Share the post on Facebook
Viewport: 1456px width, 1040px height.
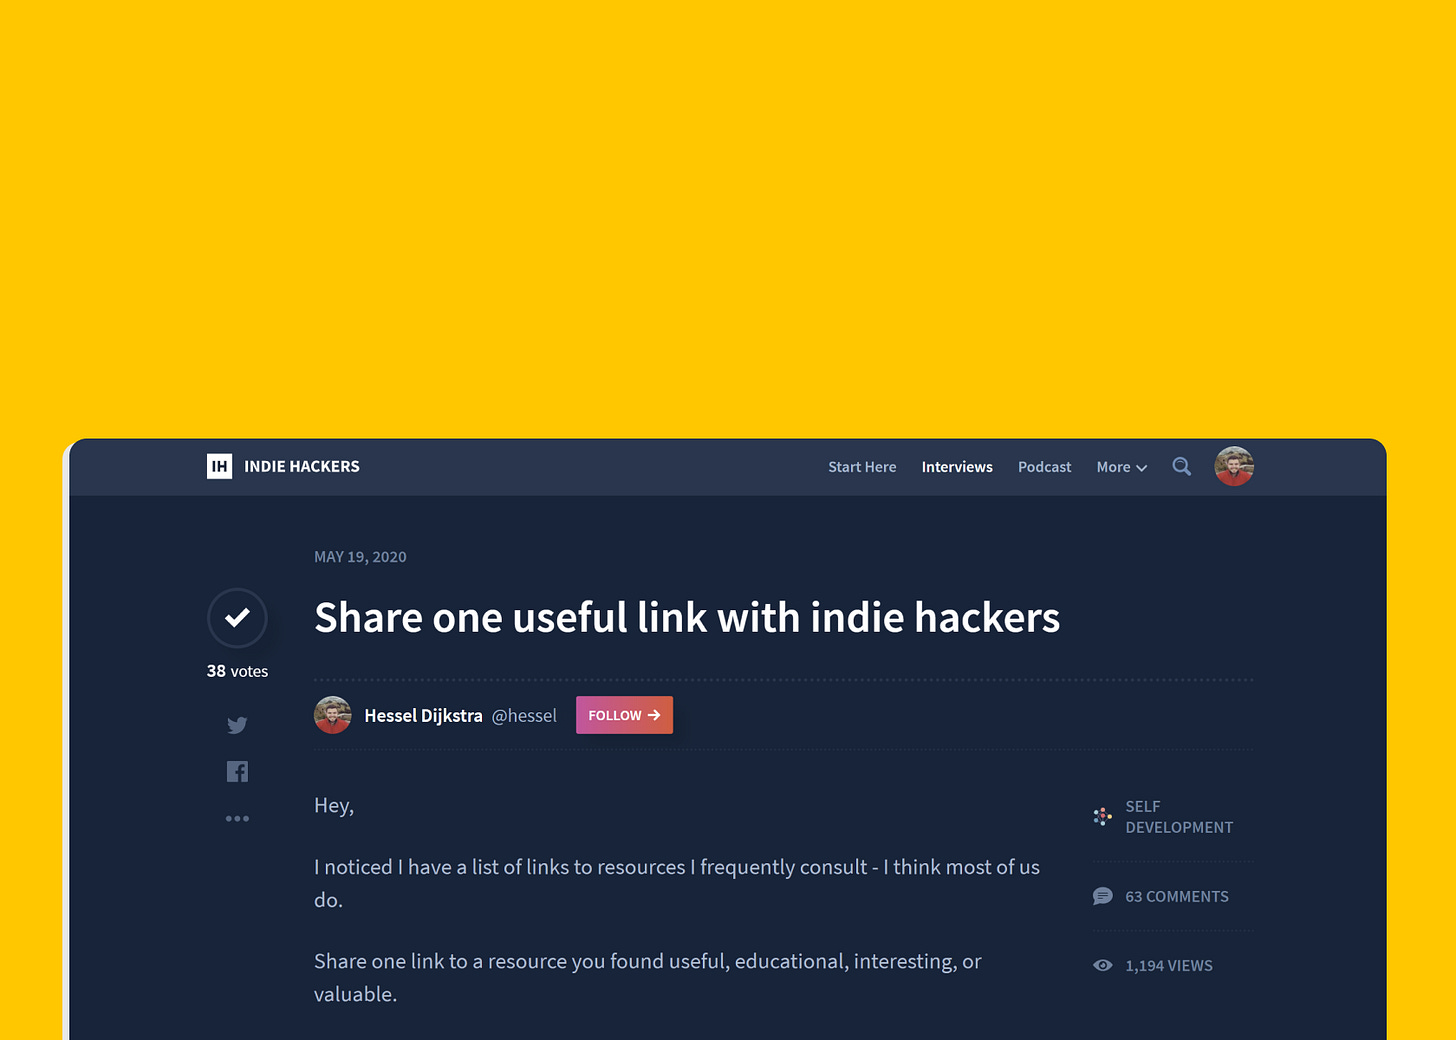click(237, 771)
